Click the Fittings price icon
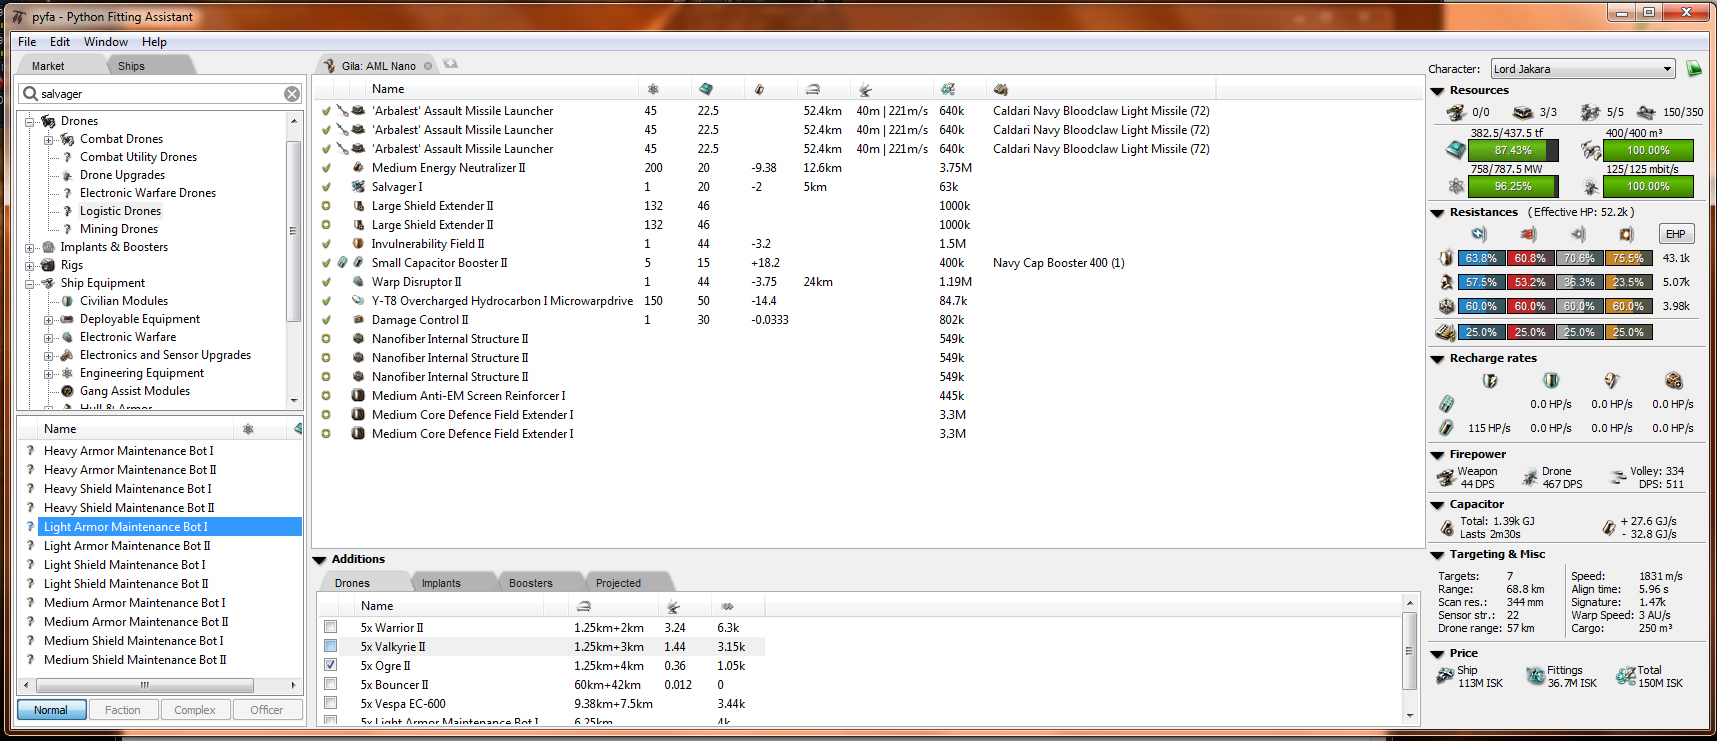 pyautogui.click(x=1535, y=677)
